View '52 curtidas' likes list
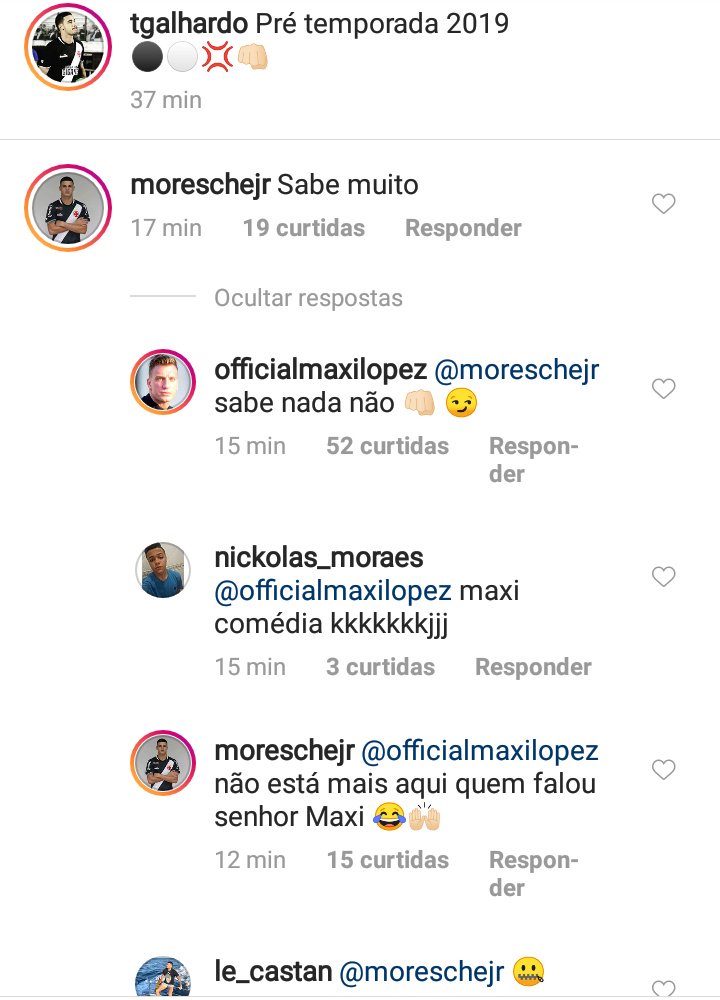720x1000 pixels. tap(387, 446)
